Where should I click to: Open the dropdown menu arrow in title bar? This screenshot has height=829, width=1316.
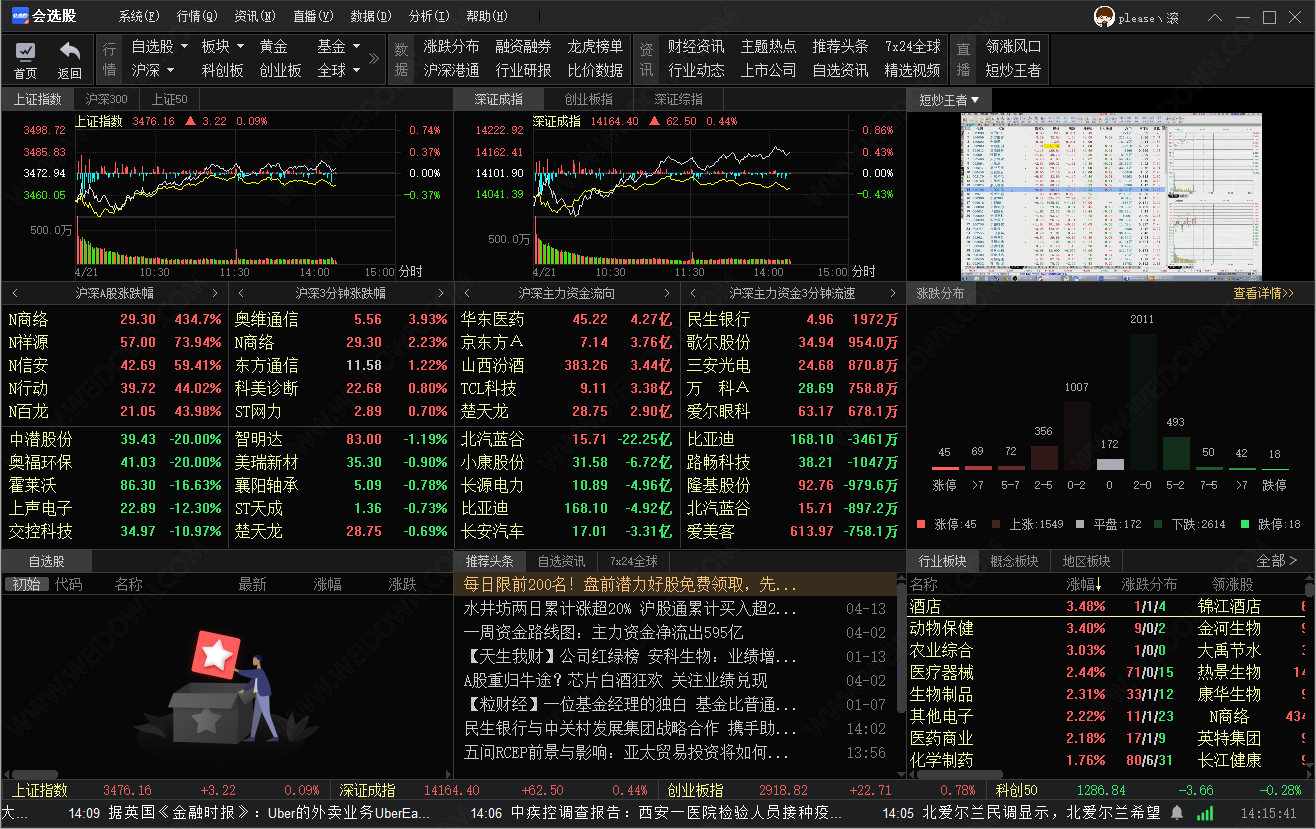(1215, 17)
